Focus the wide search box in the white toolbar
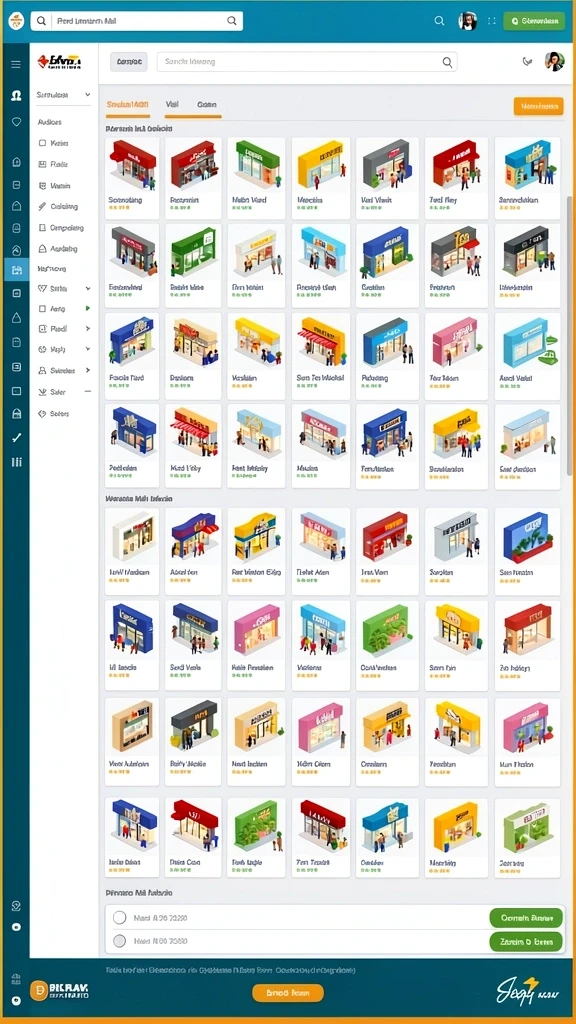Image resolution: width=576 pixels, height=1024 pixels. pyautogui.click(x=307, y=62)
